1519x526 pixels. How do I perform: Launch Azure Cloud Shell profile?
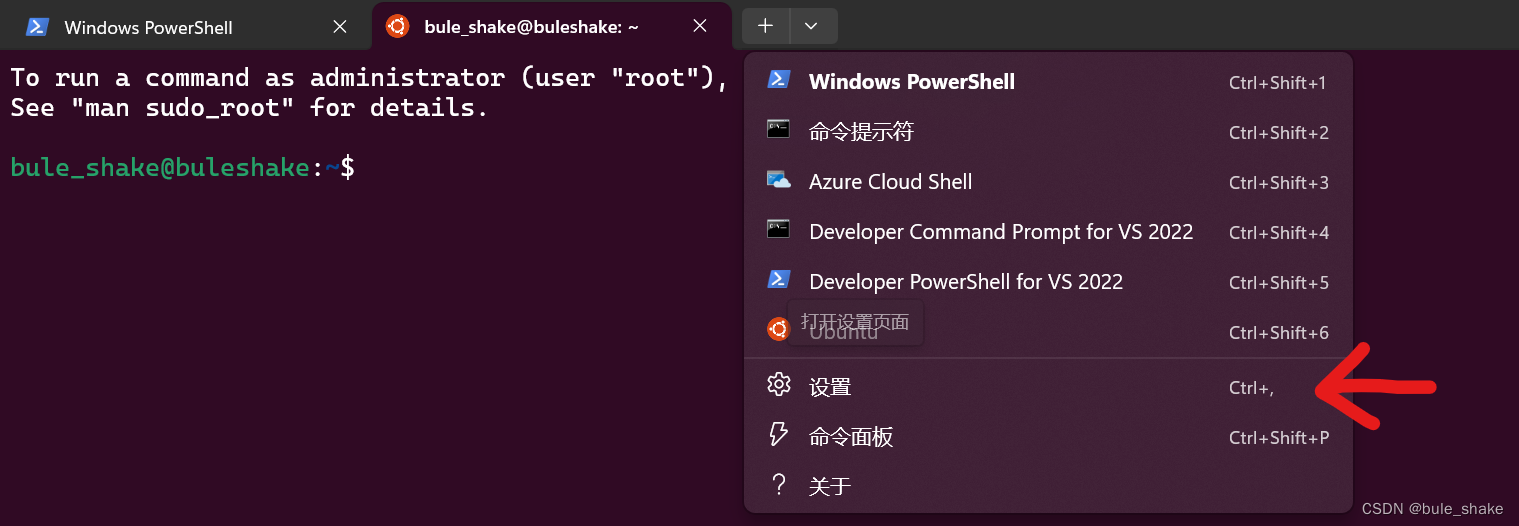1048,182
